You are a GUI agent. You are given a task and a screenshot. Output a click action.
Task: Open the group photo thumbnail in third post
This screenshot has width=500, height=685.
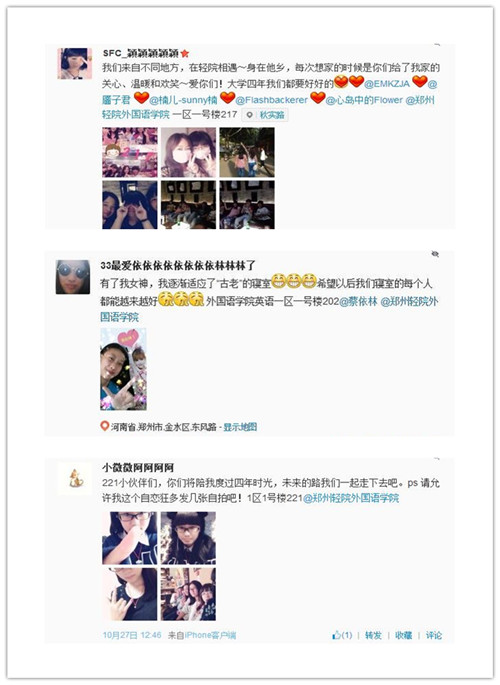pos(188,594)
